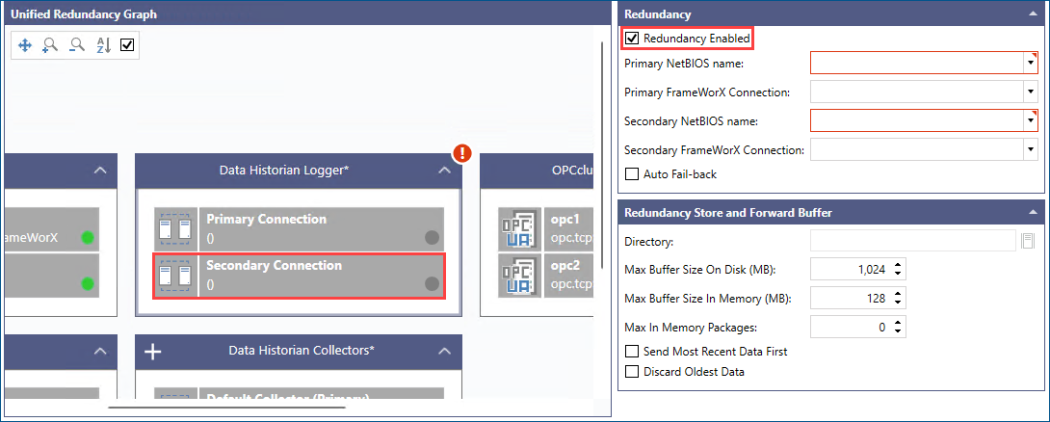Image resolution: width=1050 pixels, height=422 pixels.
Task: Enable Send Most Recent Data First
Action: point(632,352)
